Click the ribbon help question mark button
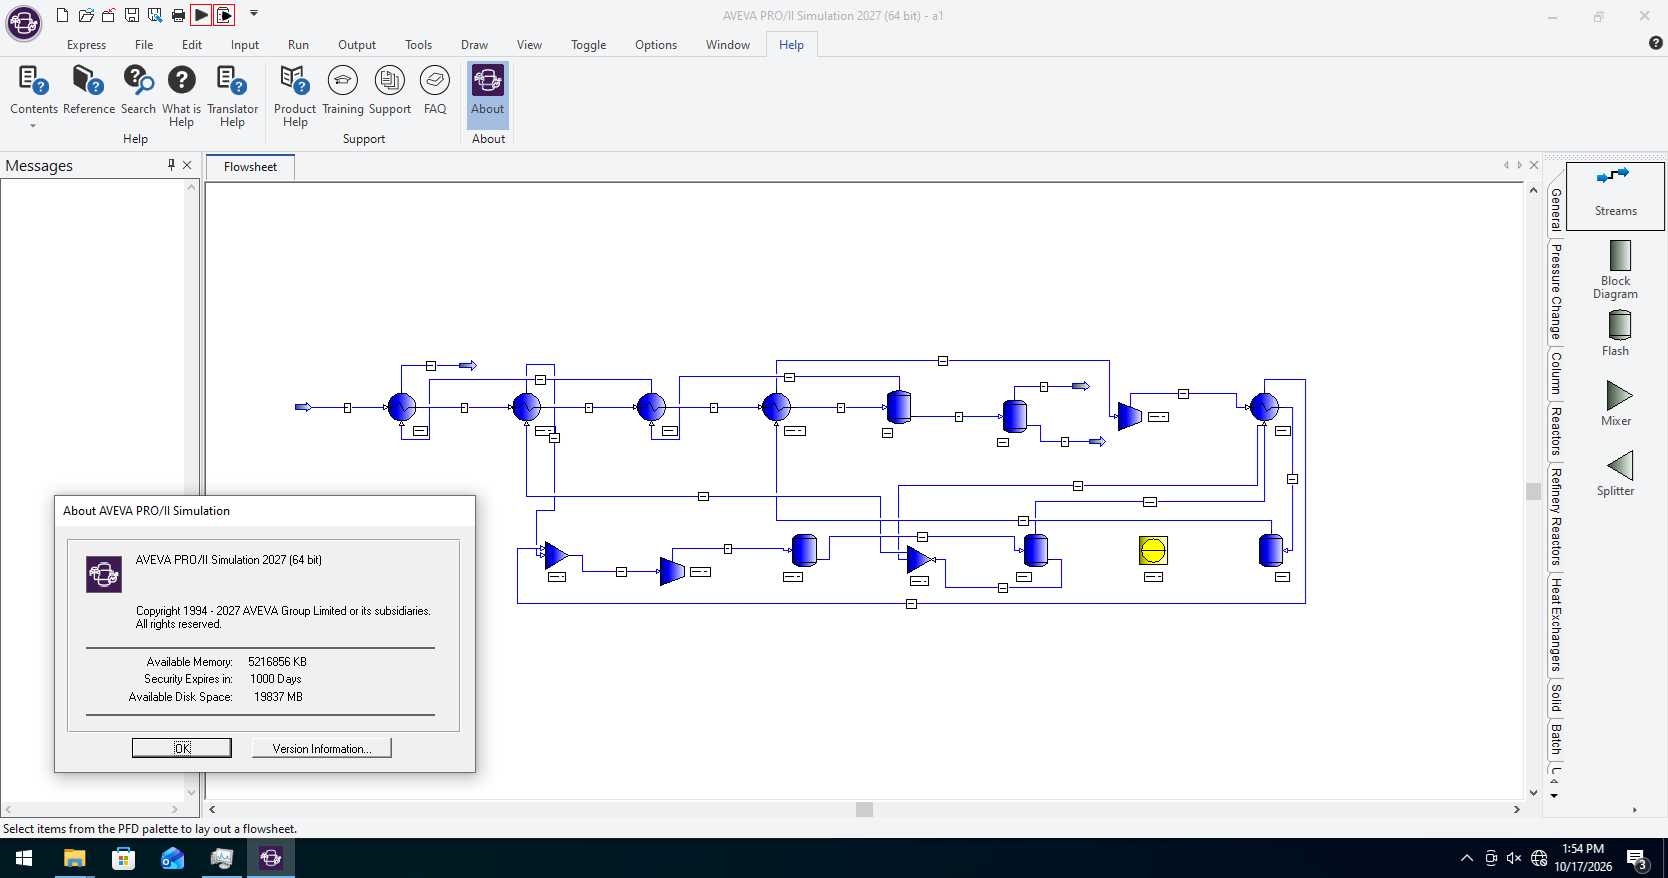The width and height of the screenshot is (1668, 878). [x=1655, y=43]
